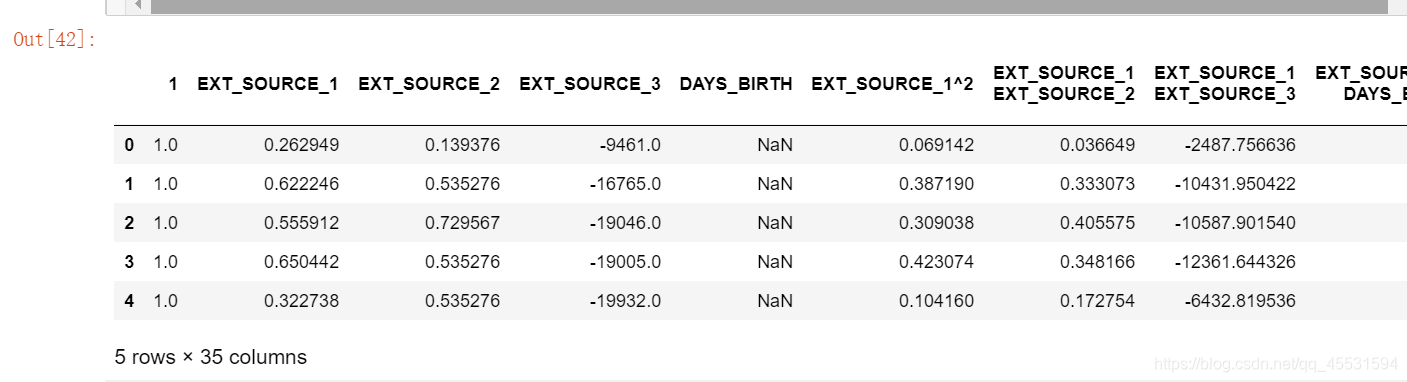The width and height of the screenshot is (1407, 382).
Task: Click row index 1
Action: [x=129, y=184]
